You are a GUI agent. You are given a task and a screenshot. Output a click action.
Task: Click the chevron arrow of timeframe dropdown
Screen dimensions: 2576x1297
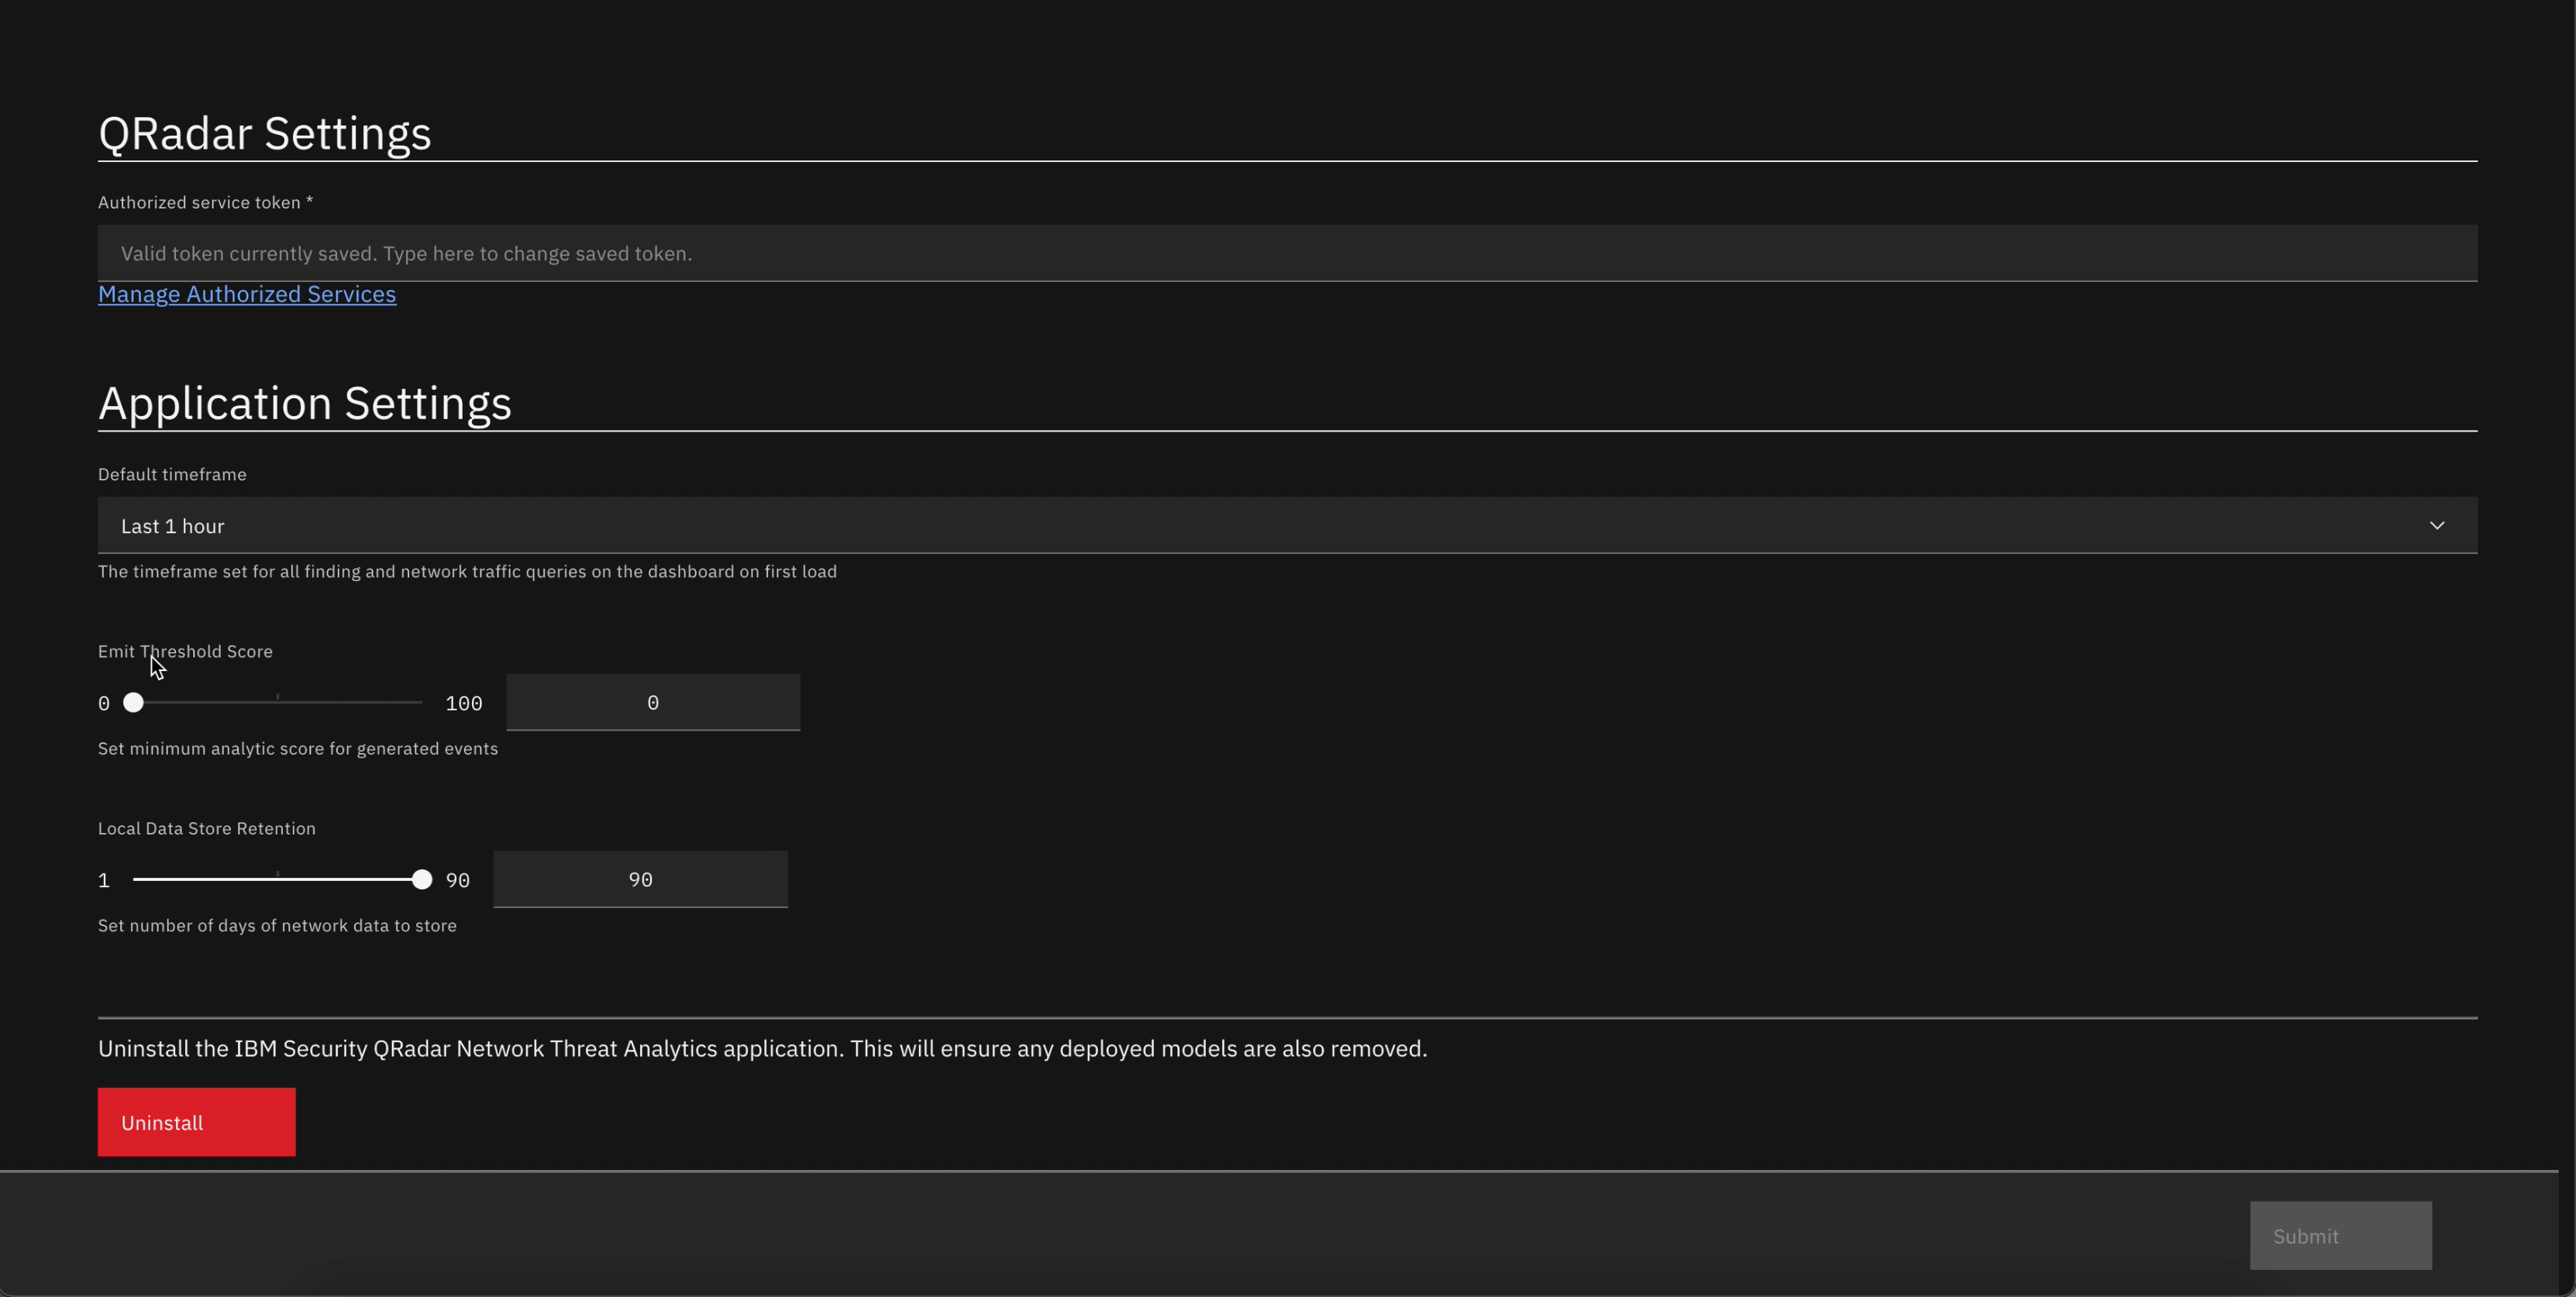(x=2437, y=525)
